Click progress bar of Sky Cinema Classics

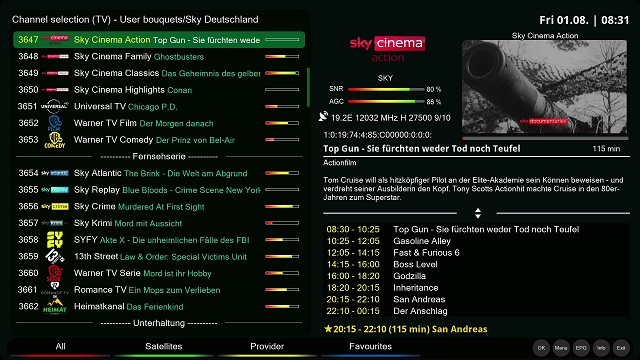(282, 73)
